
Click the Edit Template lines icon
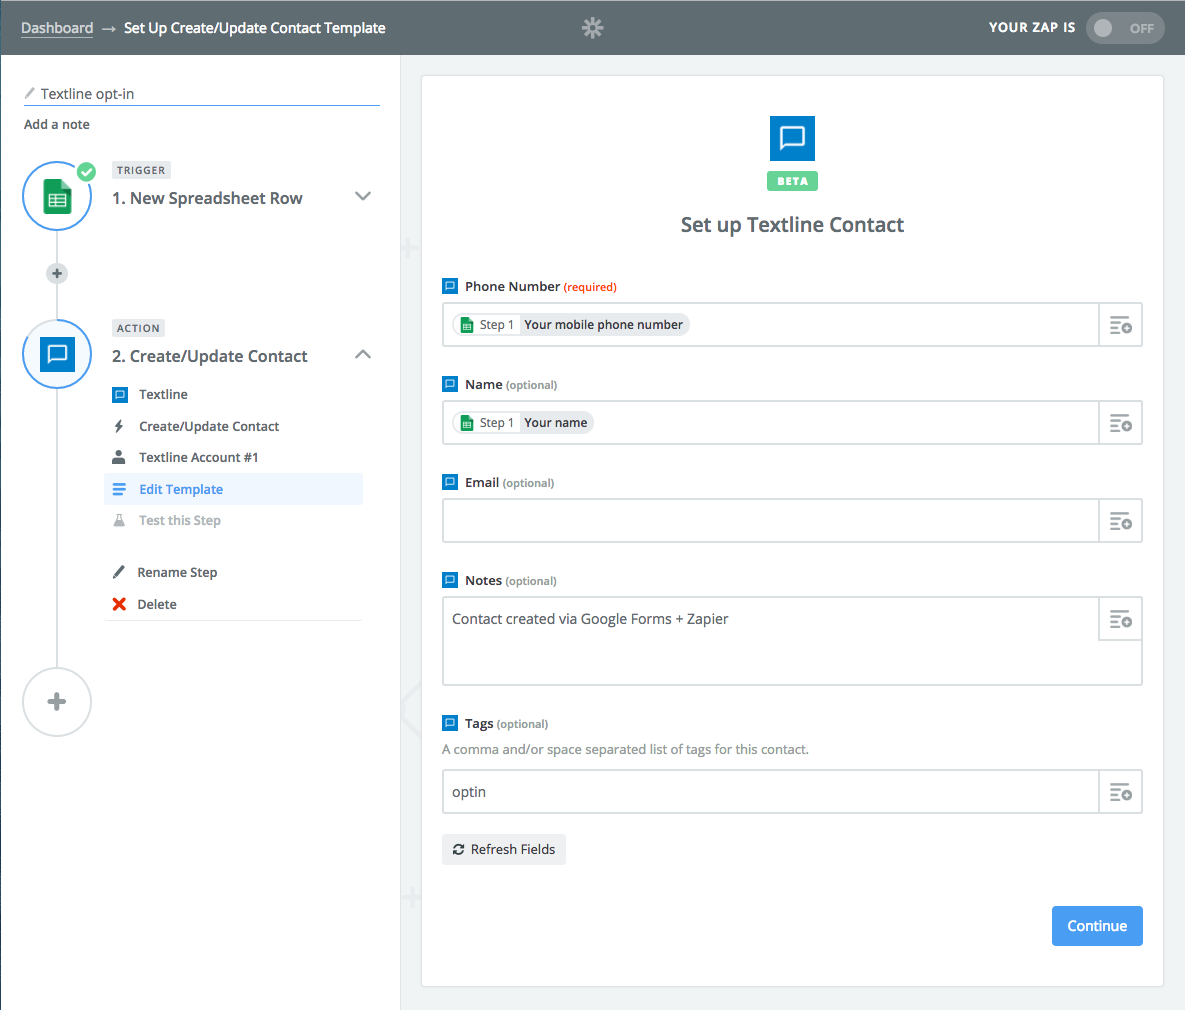coord(119,489)
